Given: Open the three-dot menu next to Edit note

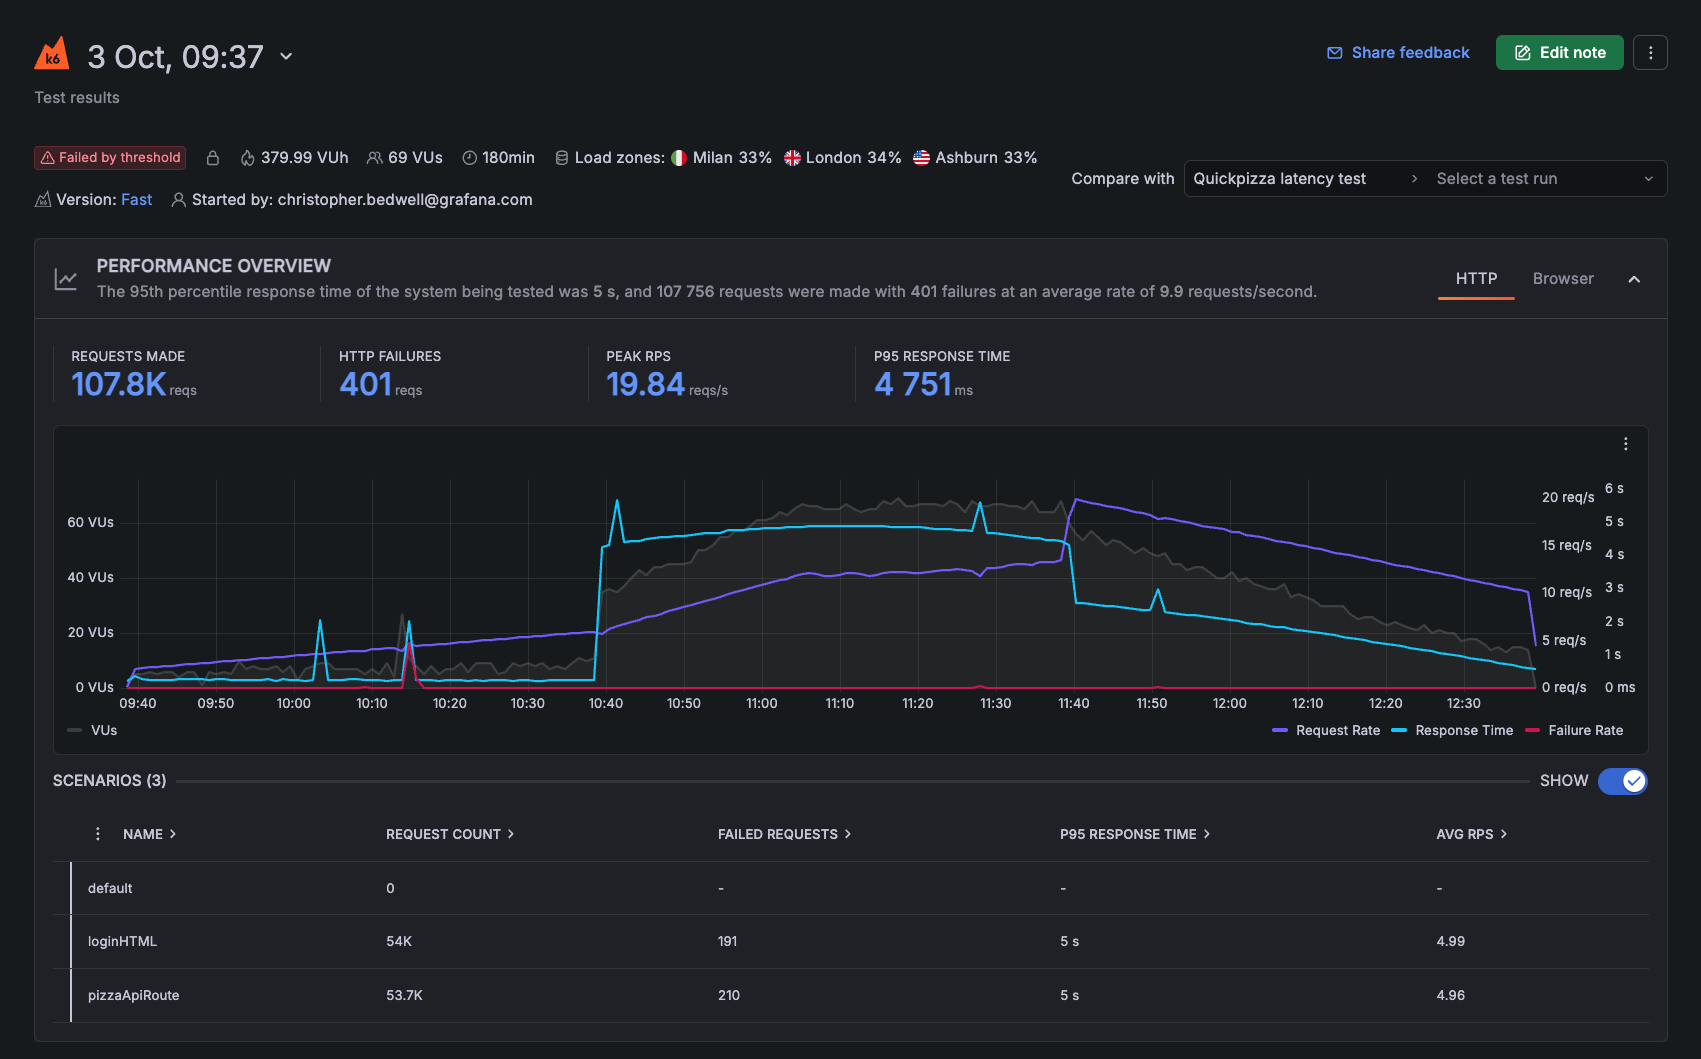Looking at the screenshot, I should pyautogui.click(x=1650, y=52).
